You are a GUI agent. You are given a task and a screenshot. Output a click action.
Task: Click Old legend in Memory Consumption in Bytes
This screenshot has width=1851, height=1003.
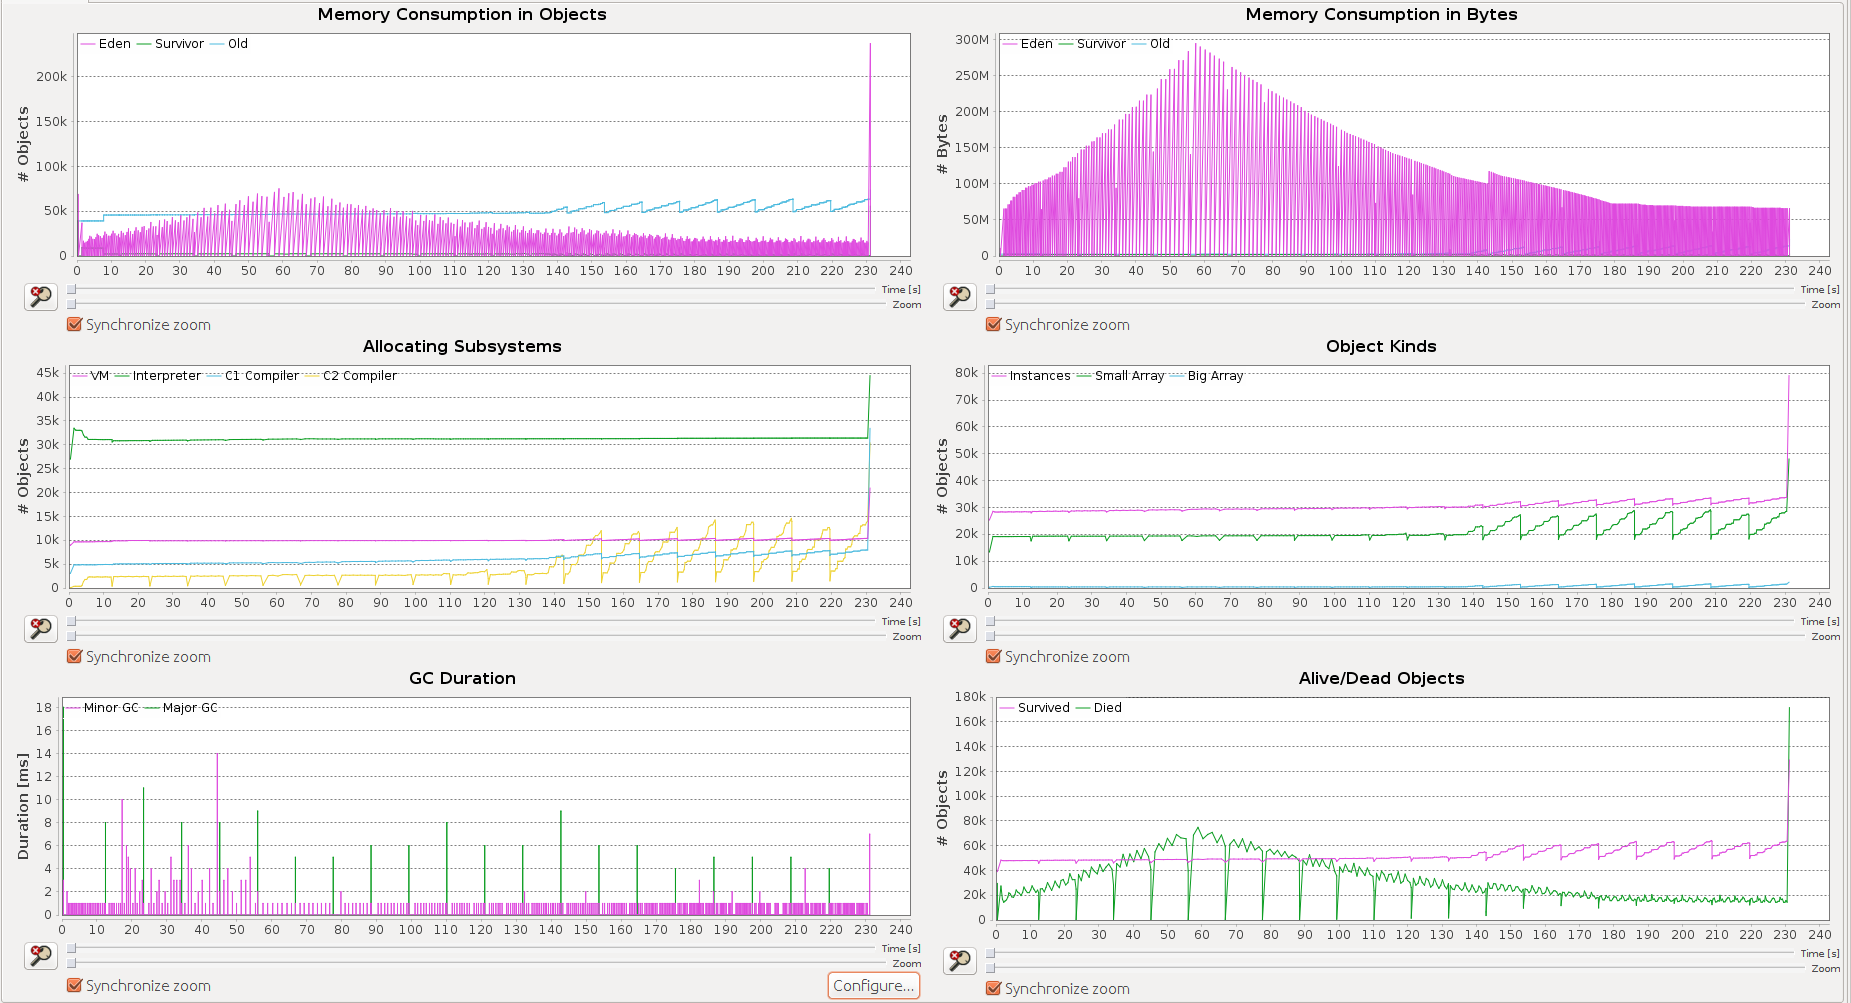[x=1151, y=44]
